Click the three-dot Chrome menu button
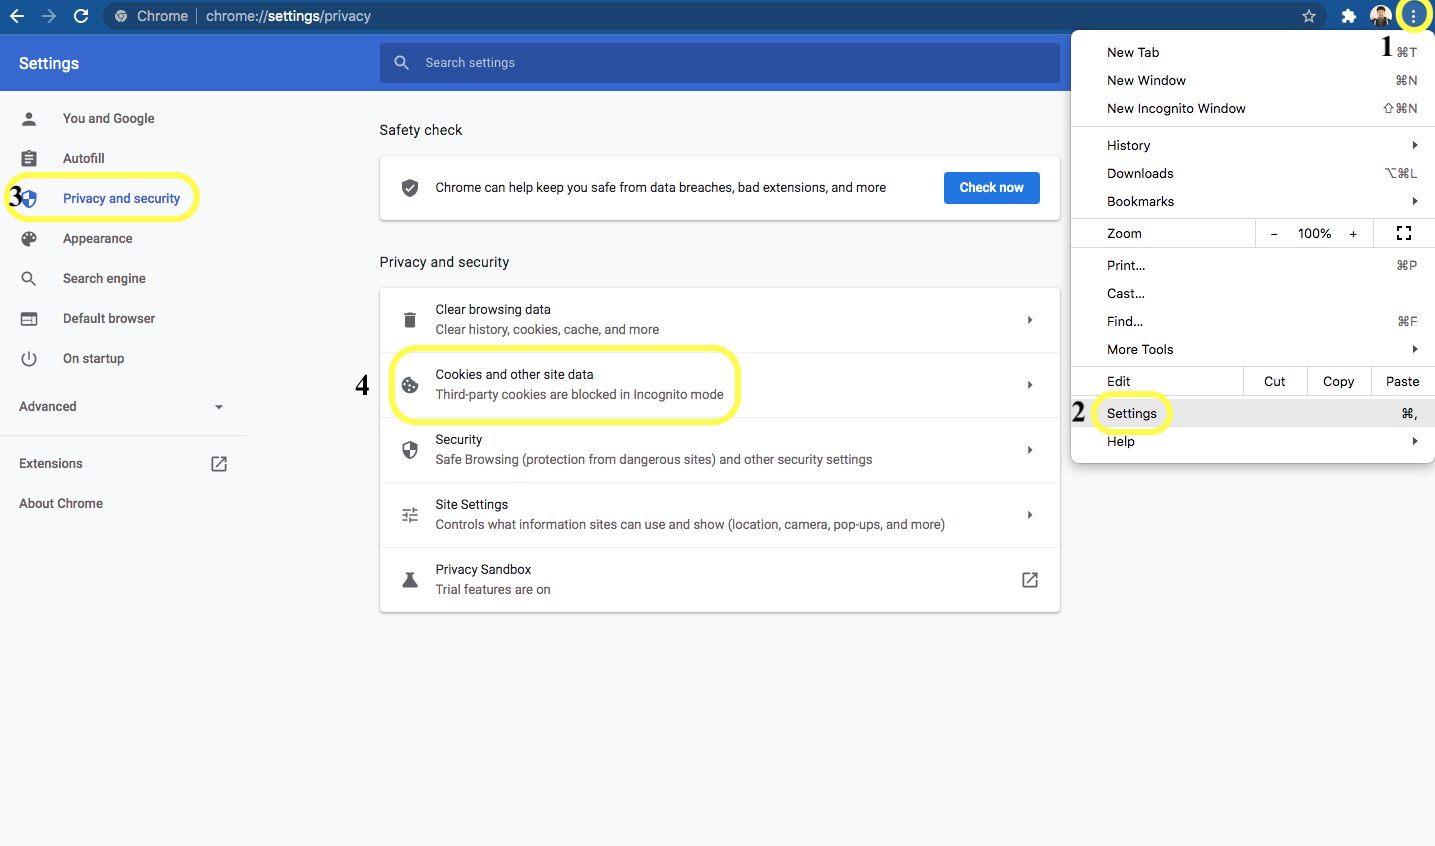The width and height of the screenshot is (1435, 846). [x=1413, y=16]
